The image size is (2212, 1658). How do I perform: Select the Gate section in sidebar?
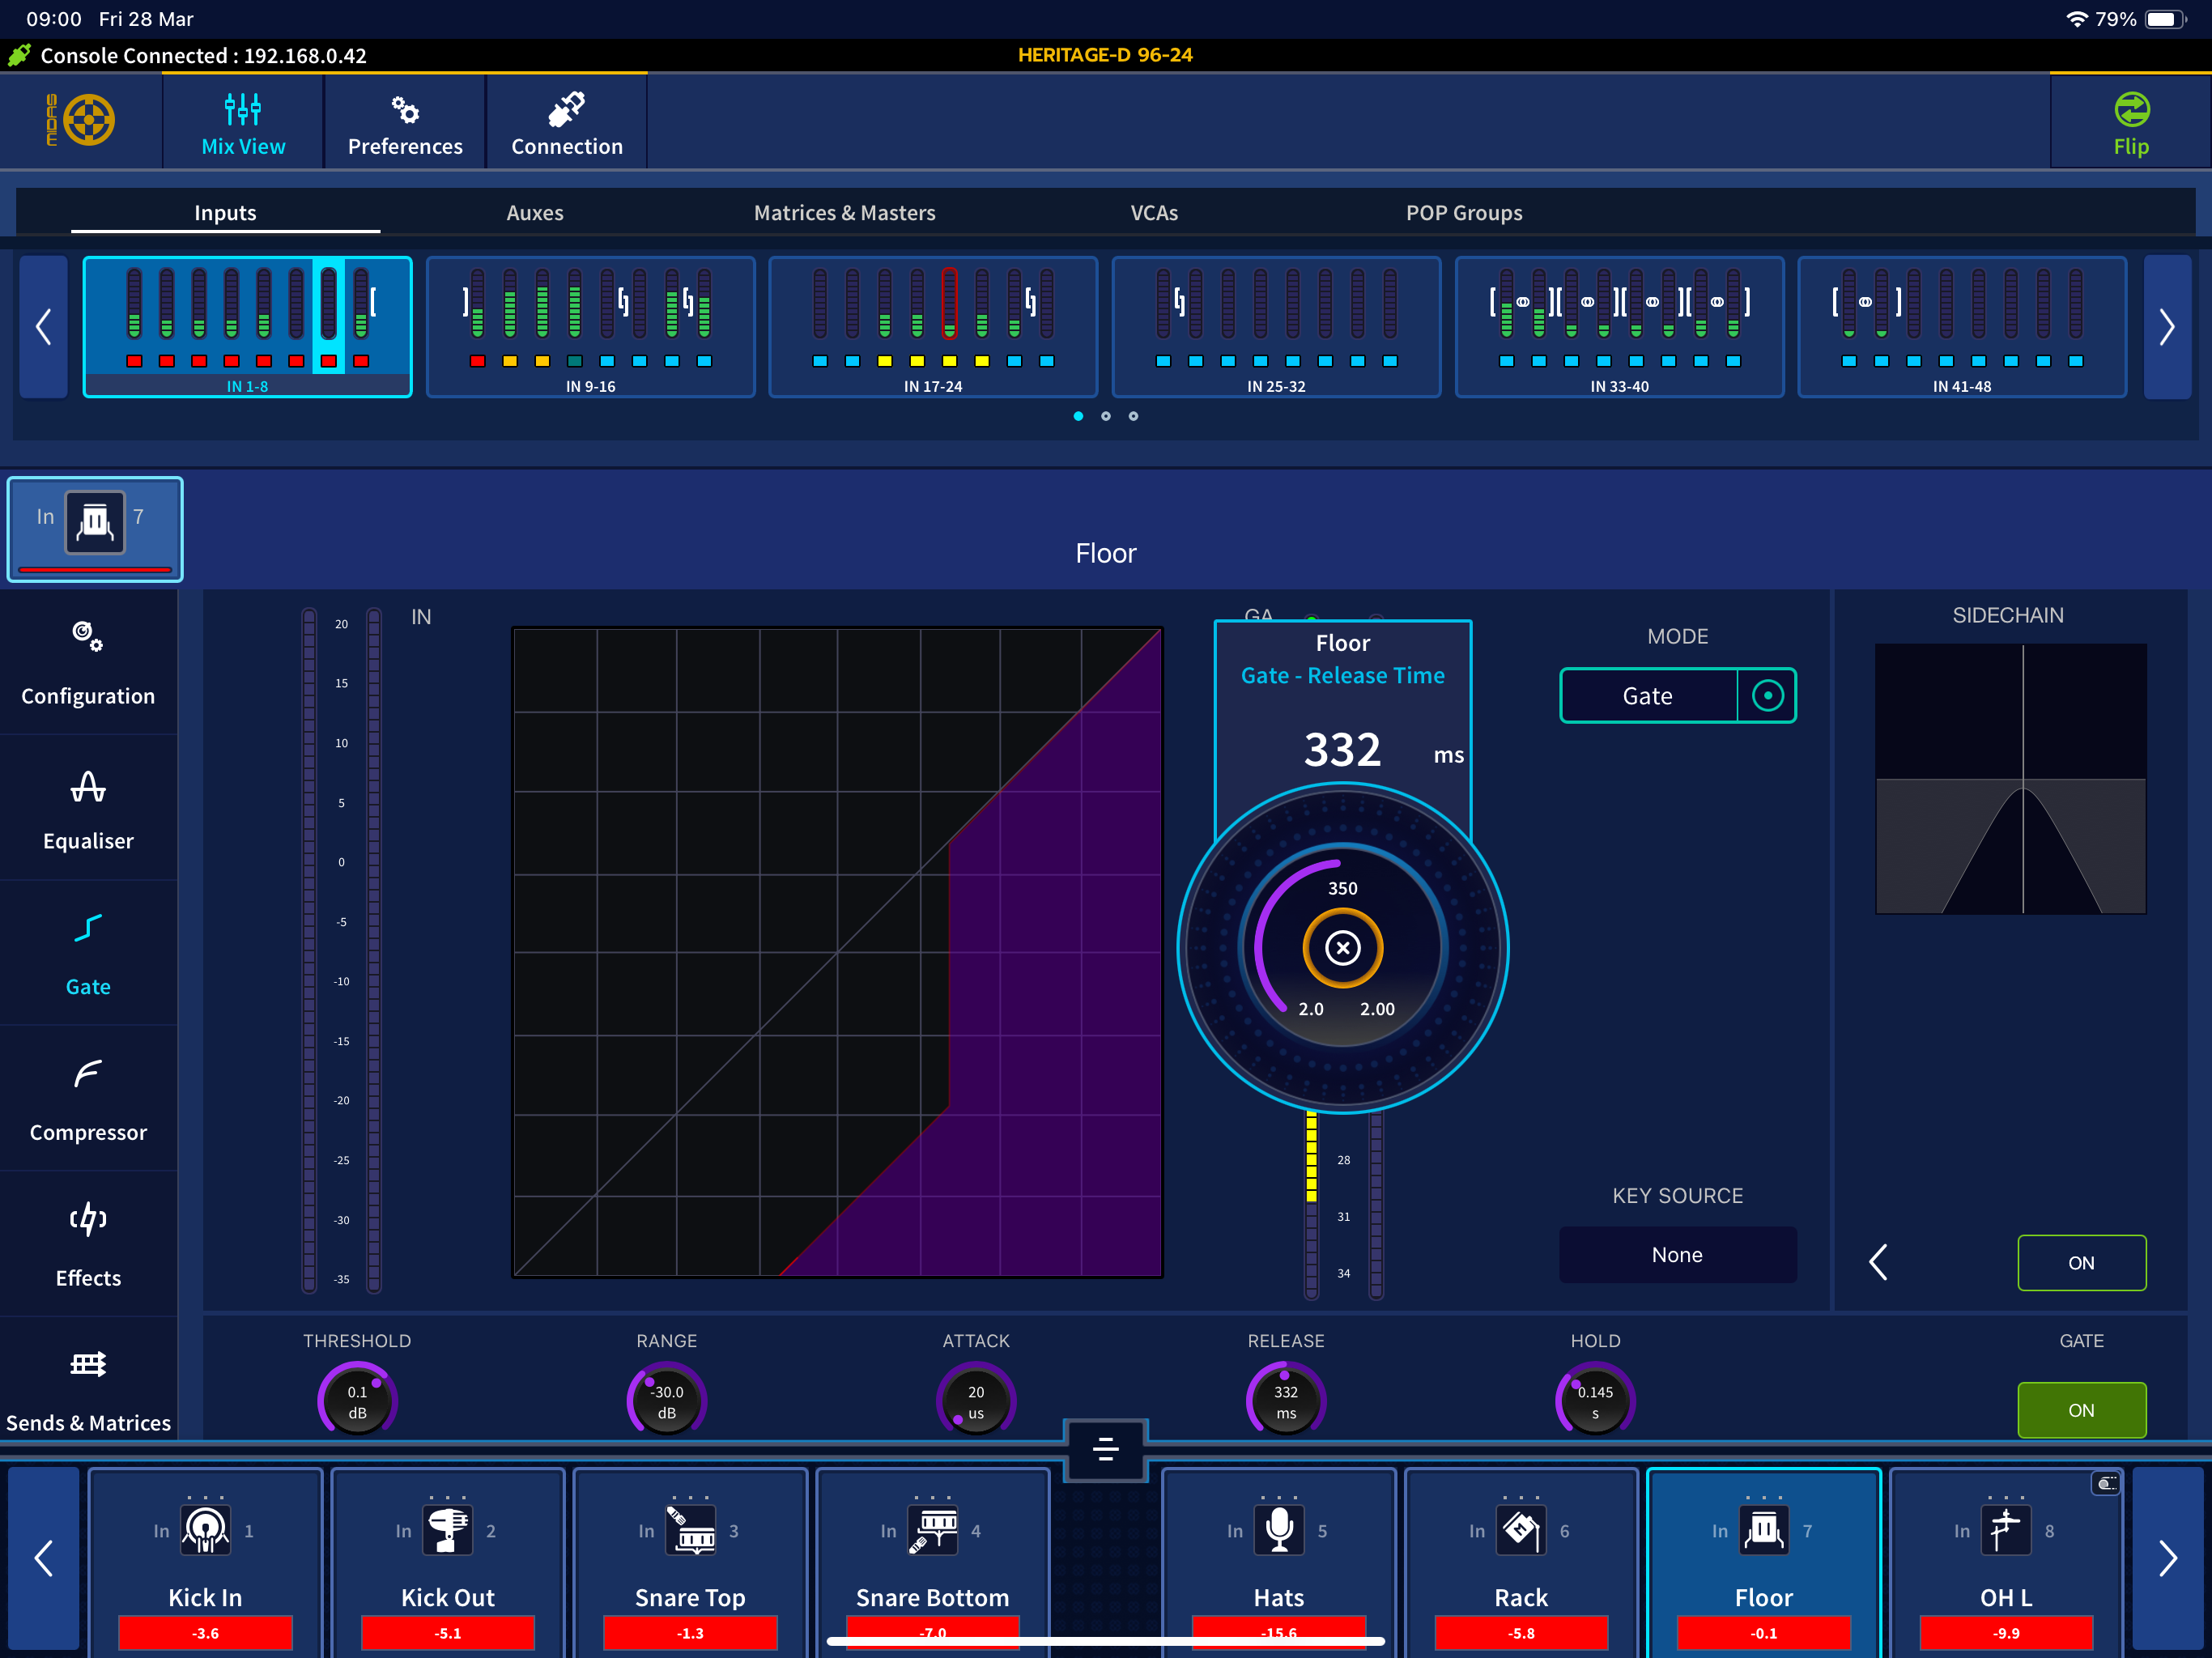88,954
